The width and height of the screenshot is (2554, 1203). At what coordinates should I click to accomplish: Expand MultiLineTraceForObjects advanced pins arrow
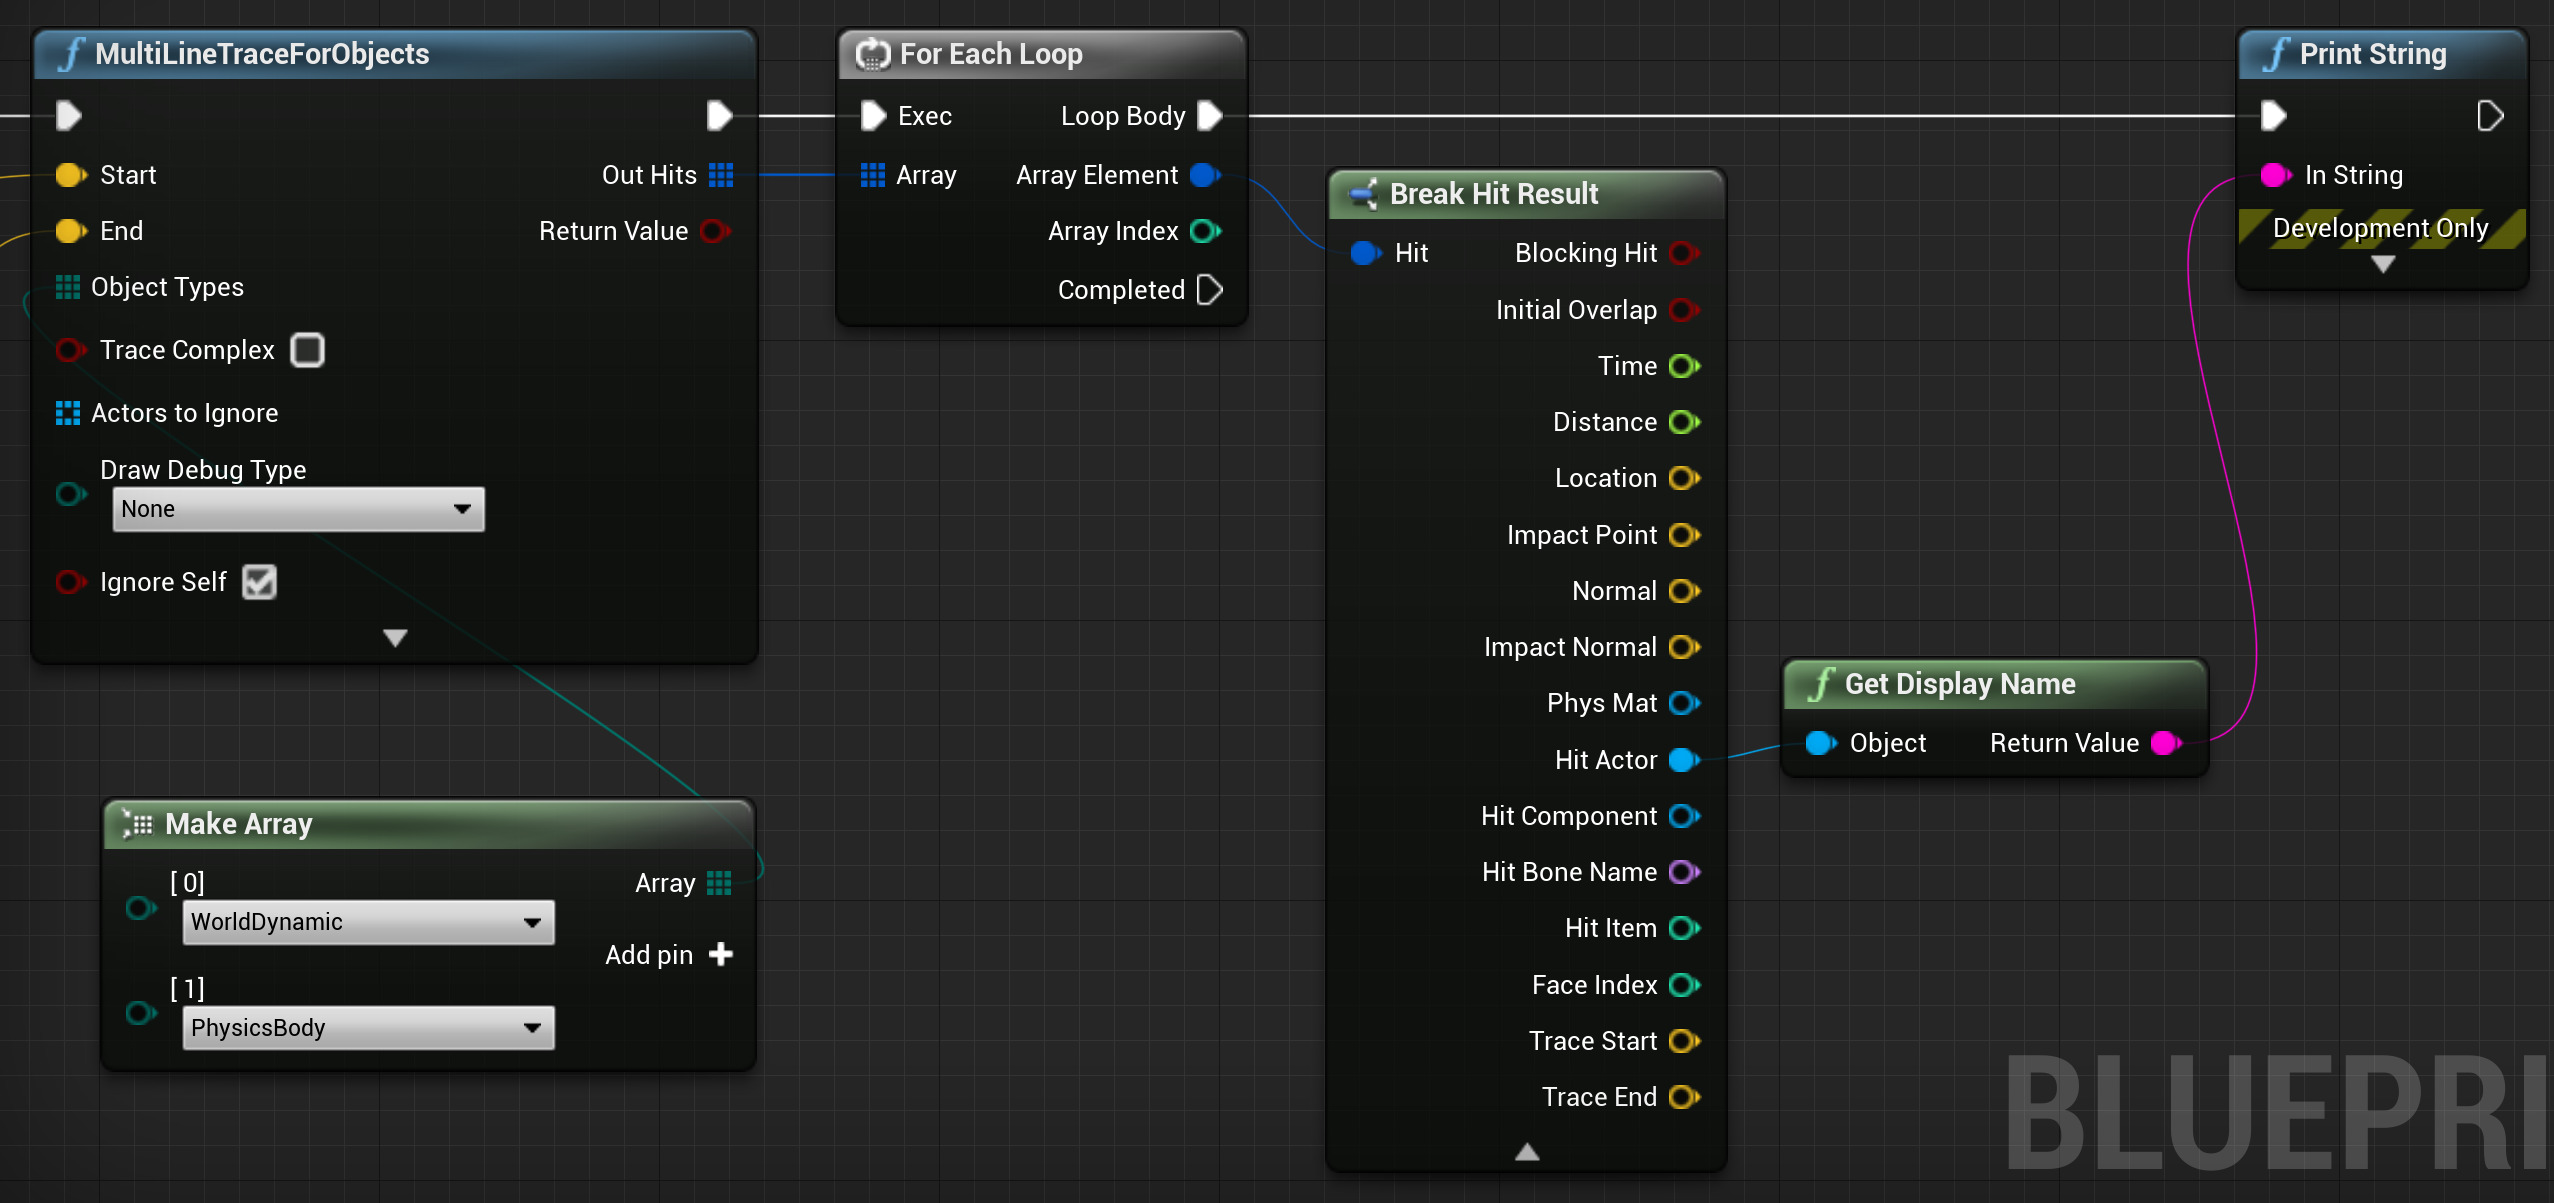click(395, 638)
